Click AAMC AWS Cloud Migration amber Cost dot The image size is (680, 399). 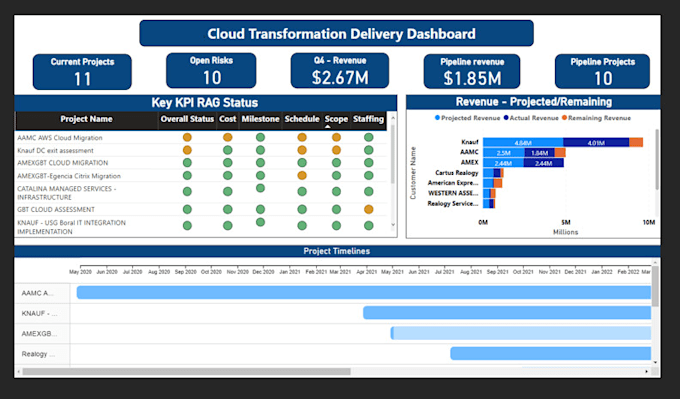pos(228,137)
